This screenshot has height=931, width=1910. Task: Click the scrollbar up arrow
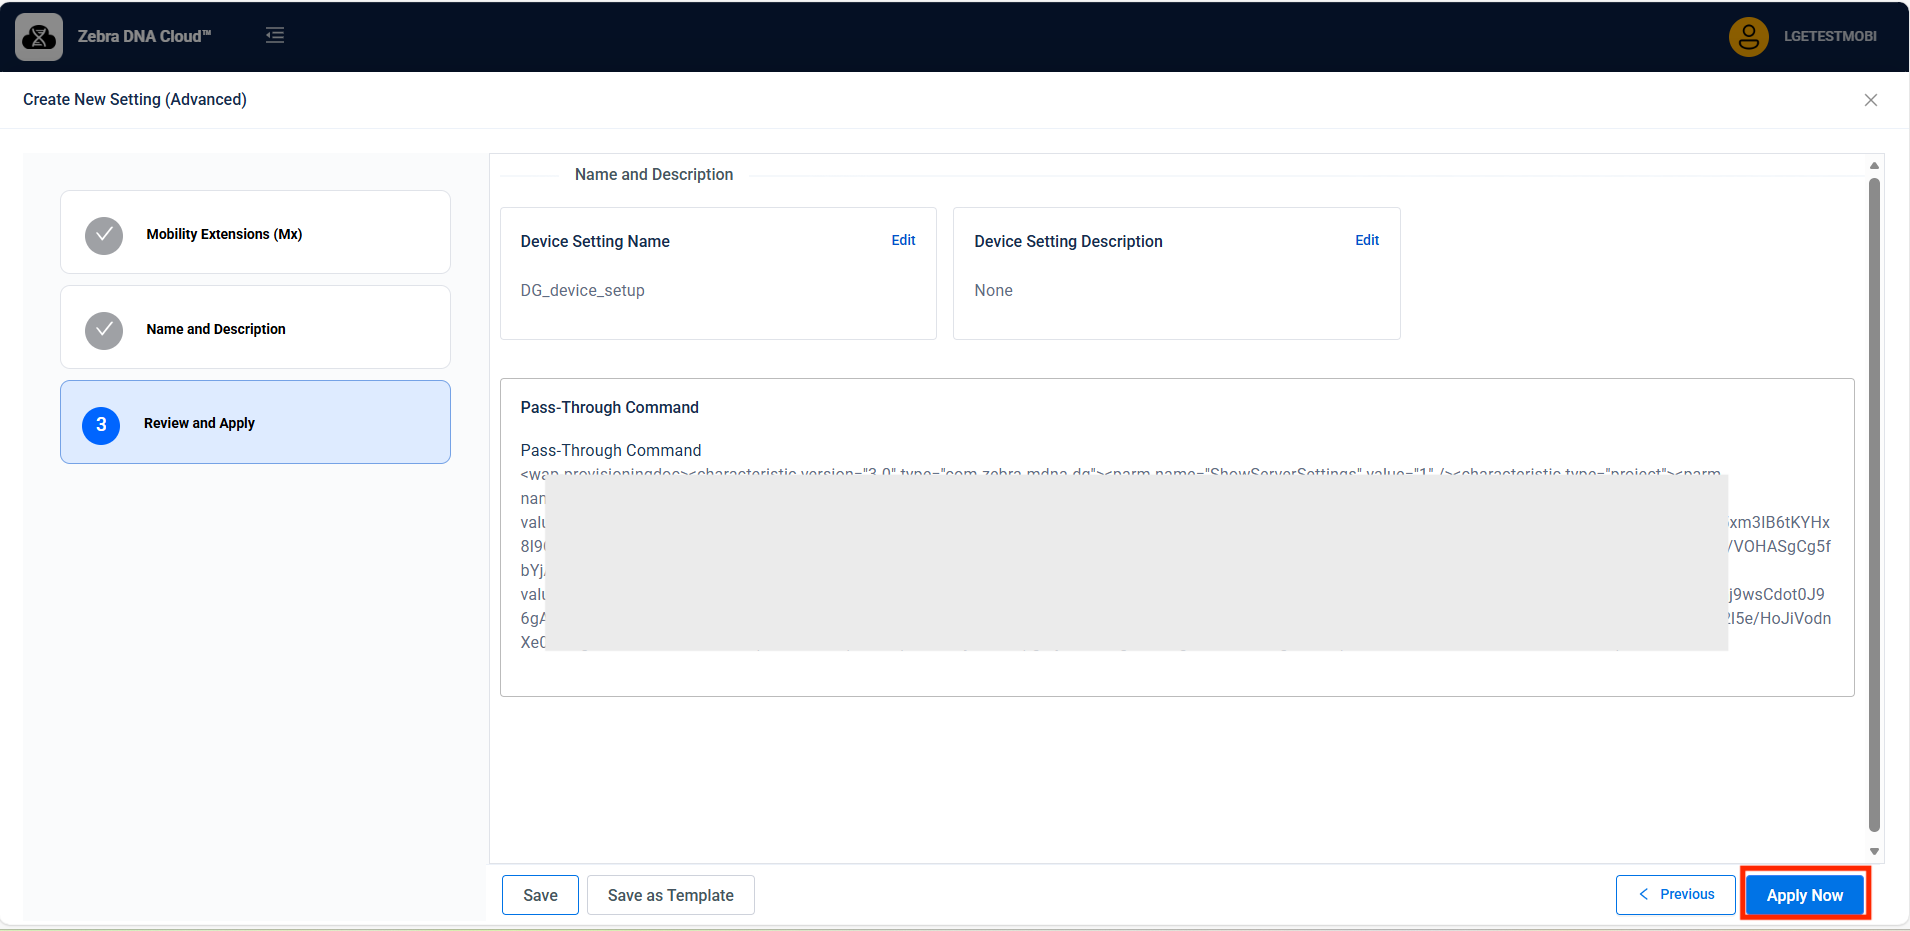click(1874, 165)
